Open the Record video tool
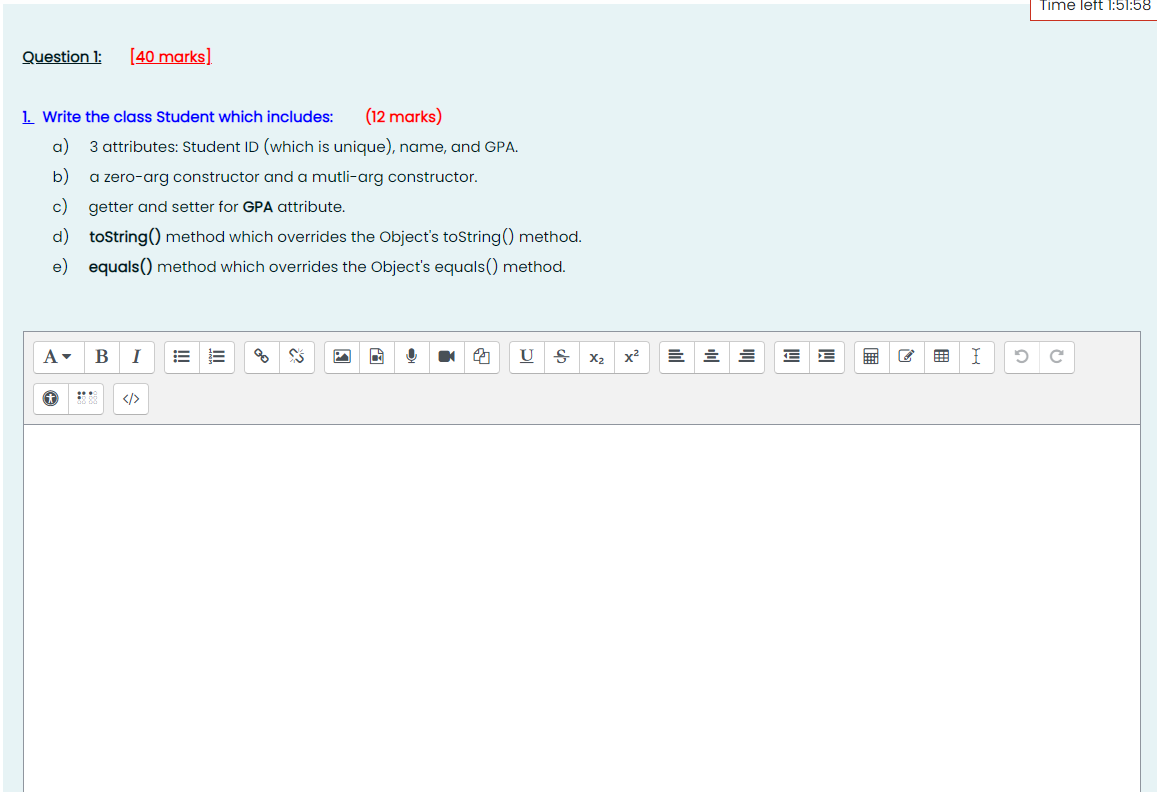The image size is (1157, 792). coord(446,356)
